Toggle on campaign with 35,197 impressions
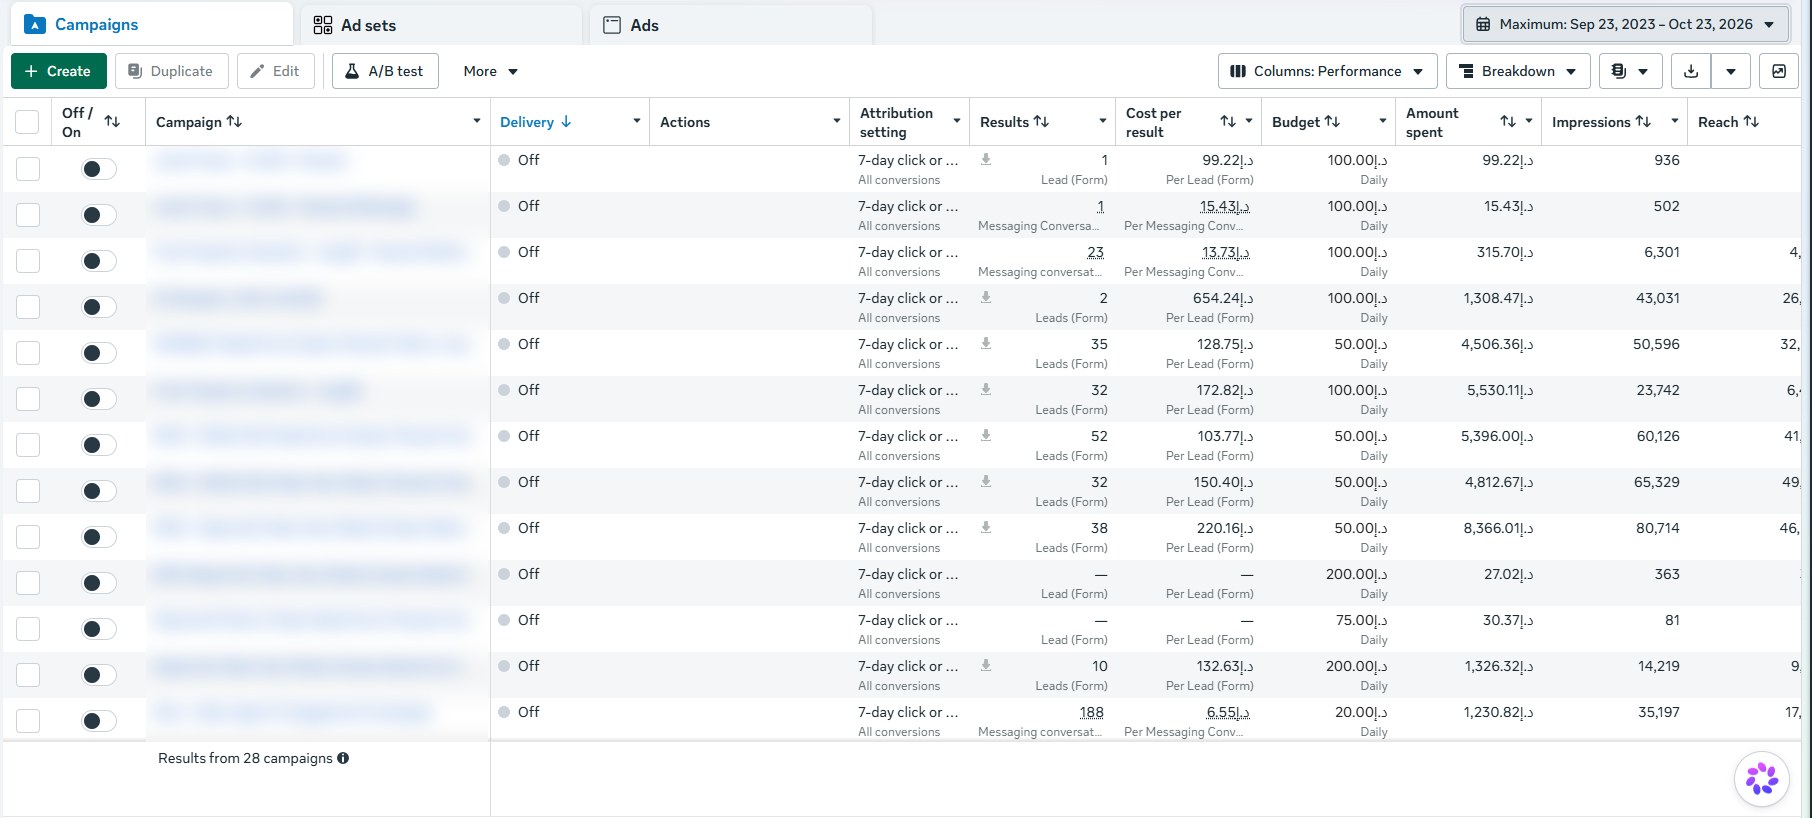The image size is (1812, 818). click(99, 721)
